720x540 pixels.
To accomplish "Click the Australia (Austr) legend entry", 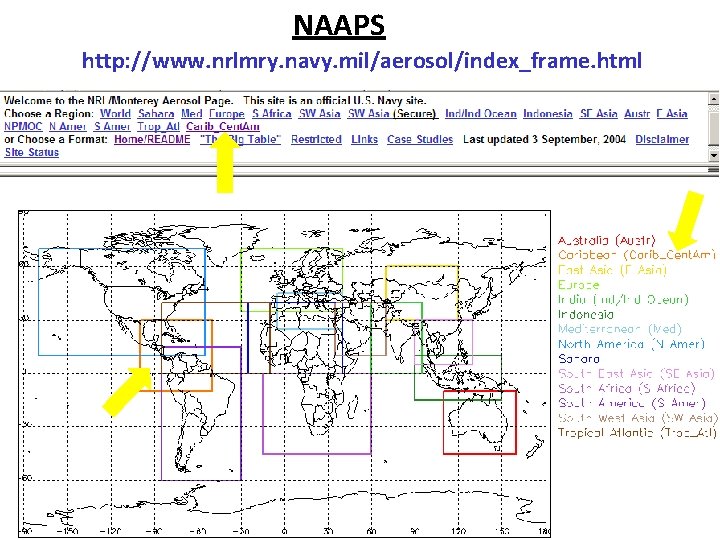I will click(x=607, y=240).
